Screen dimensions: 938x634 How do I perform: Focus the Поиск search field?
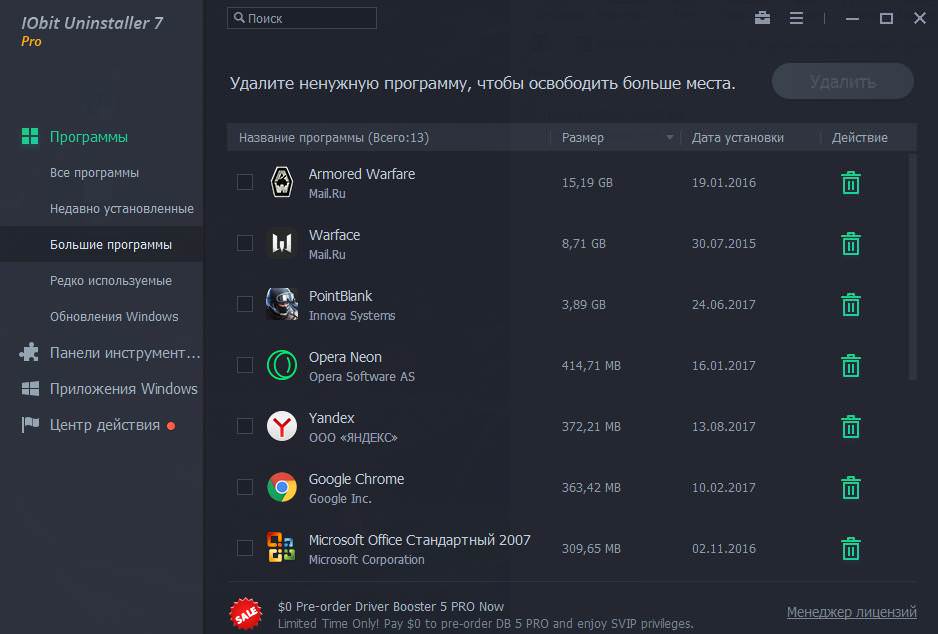point(302,18)
